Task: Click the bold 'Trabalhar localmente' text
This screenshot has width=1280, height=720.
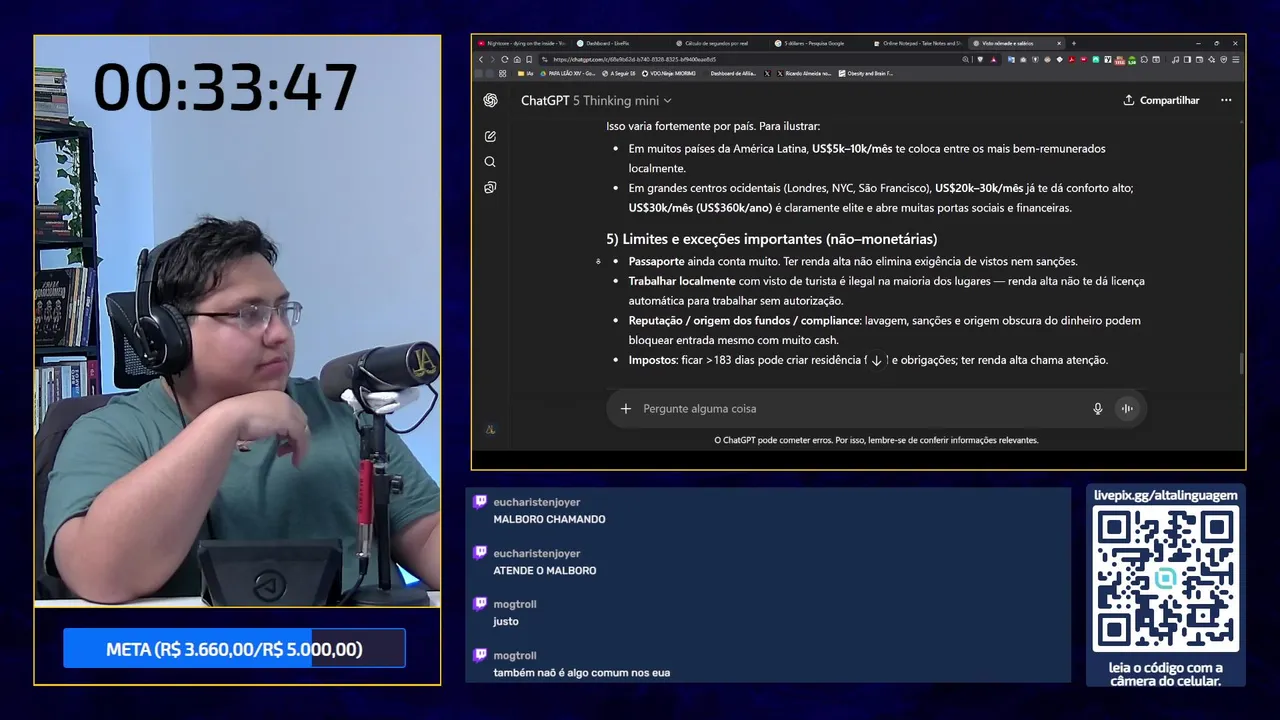Action: (682, 281)
